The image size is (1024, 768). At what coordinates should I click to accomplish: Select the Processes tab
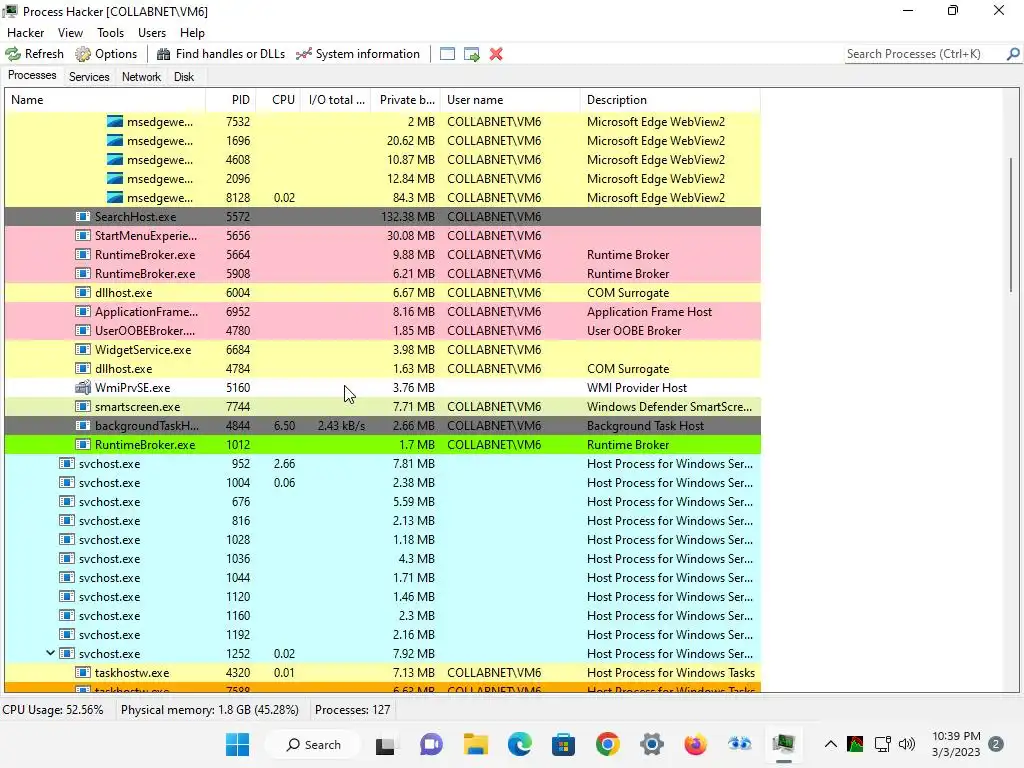32,76
